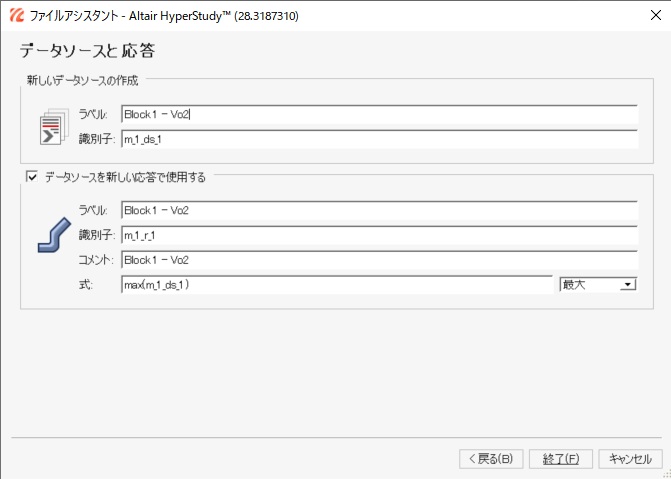Click the 式: label text
671x479 pixels.
[85, 286]
